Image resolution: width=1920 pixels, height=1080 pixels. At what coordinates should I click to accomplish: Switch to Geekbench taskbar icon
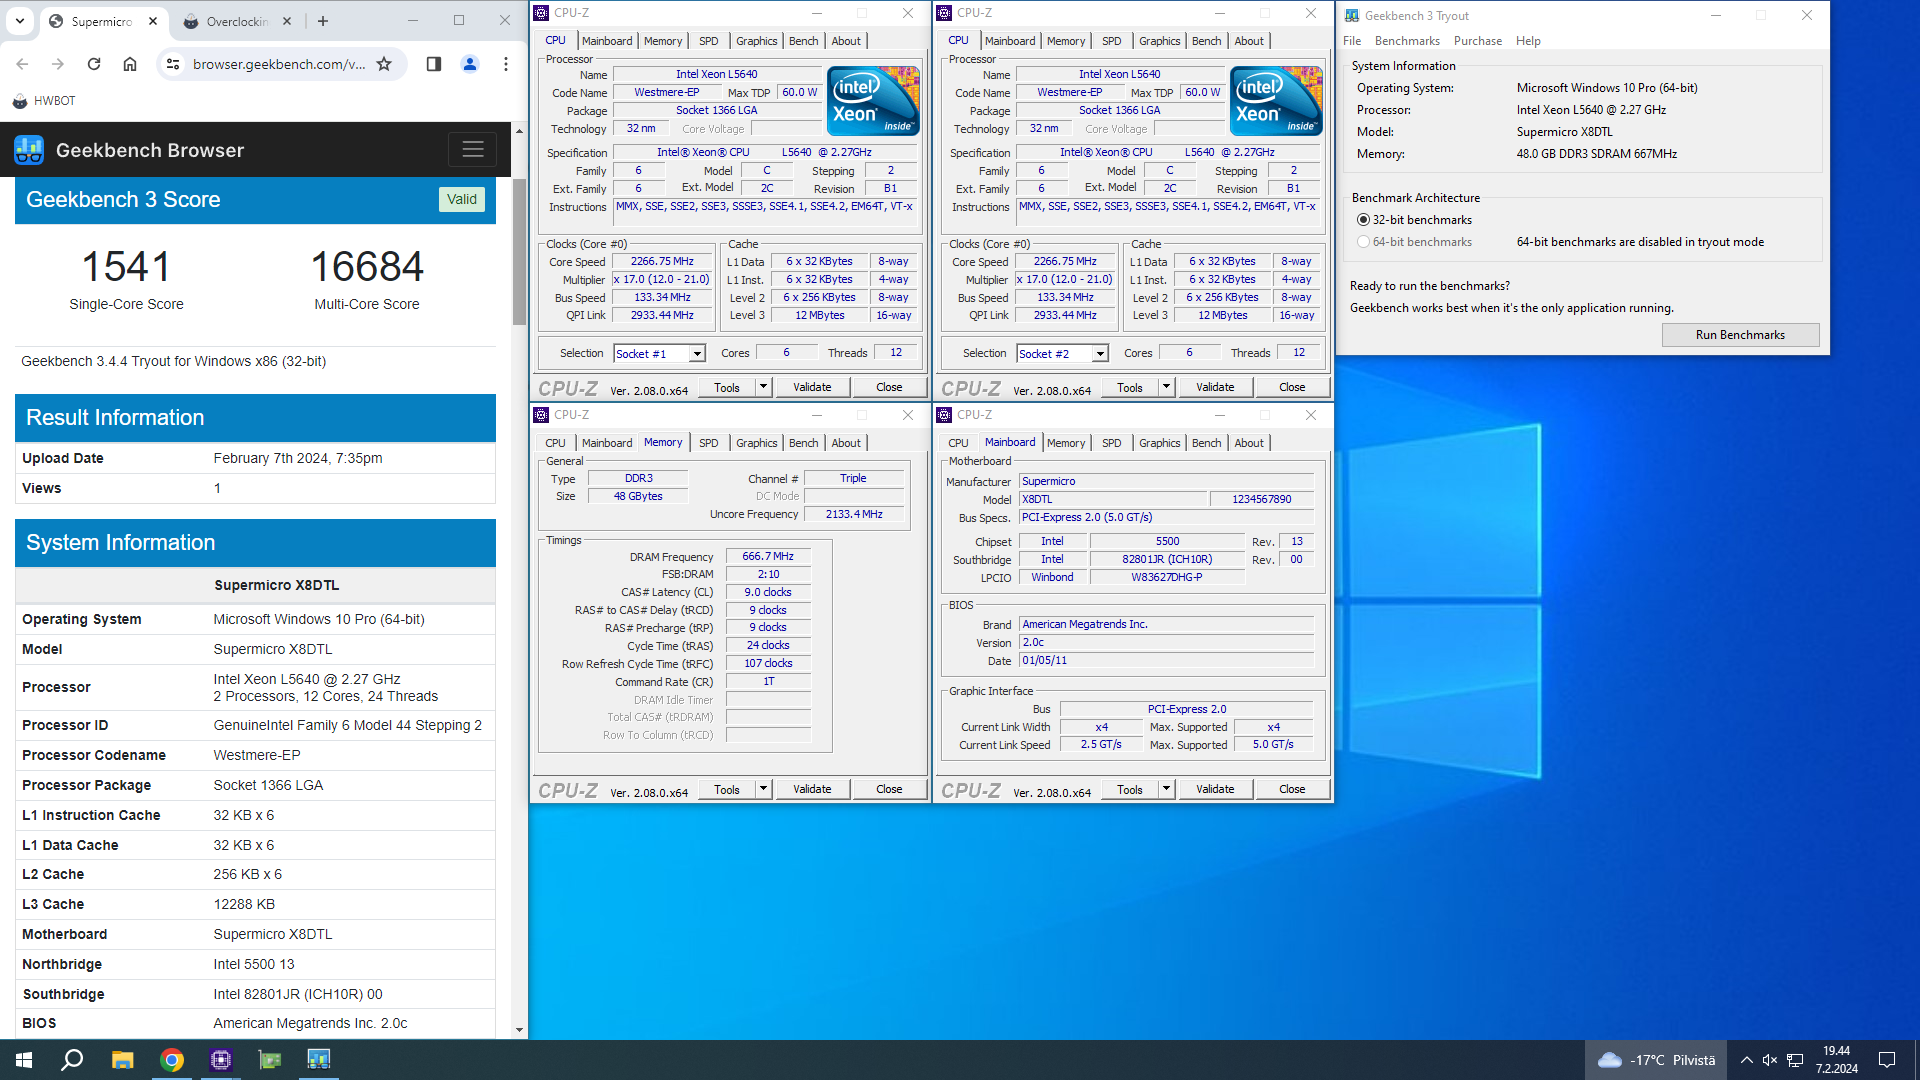319,1060
